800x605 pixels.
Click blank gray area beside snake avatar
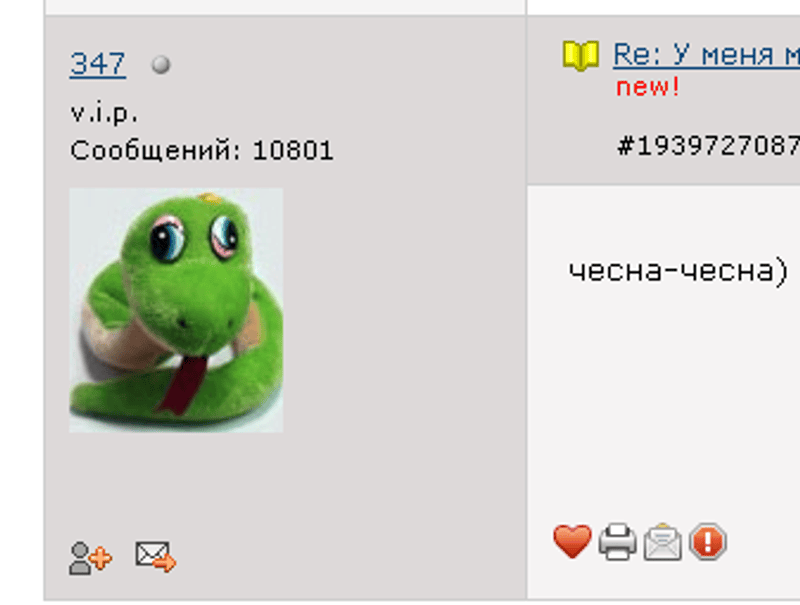[403, 311]
